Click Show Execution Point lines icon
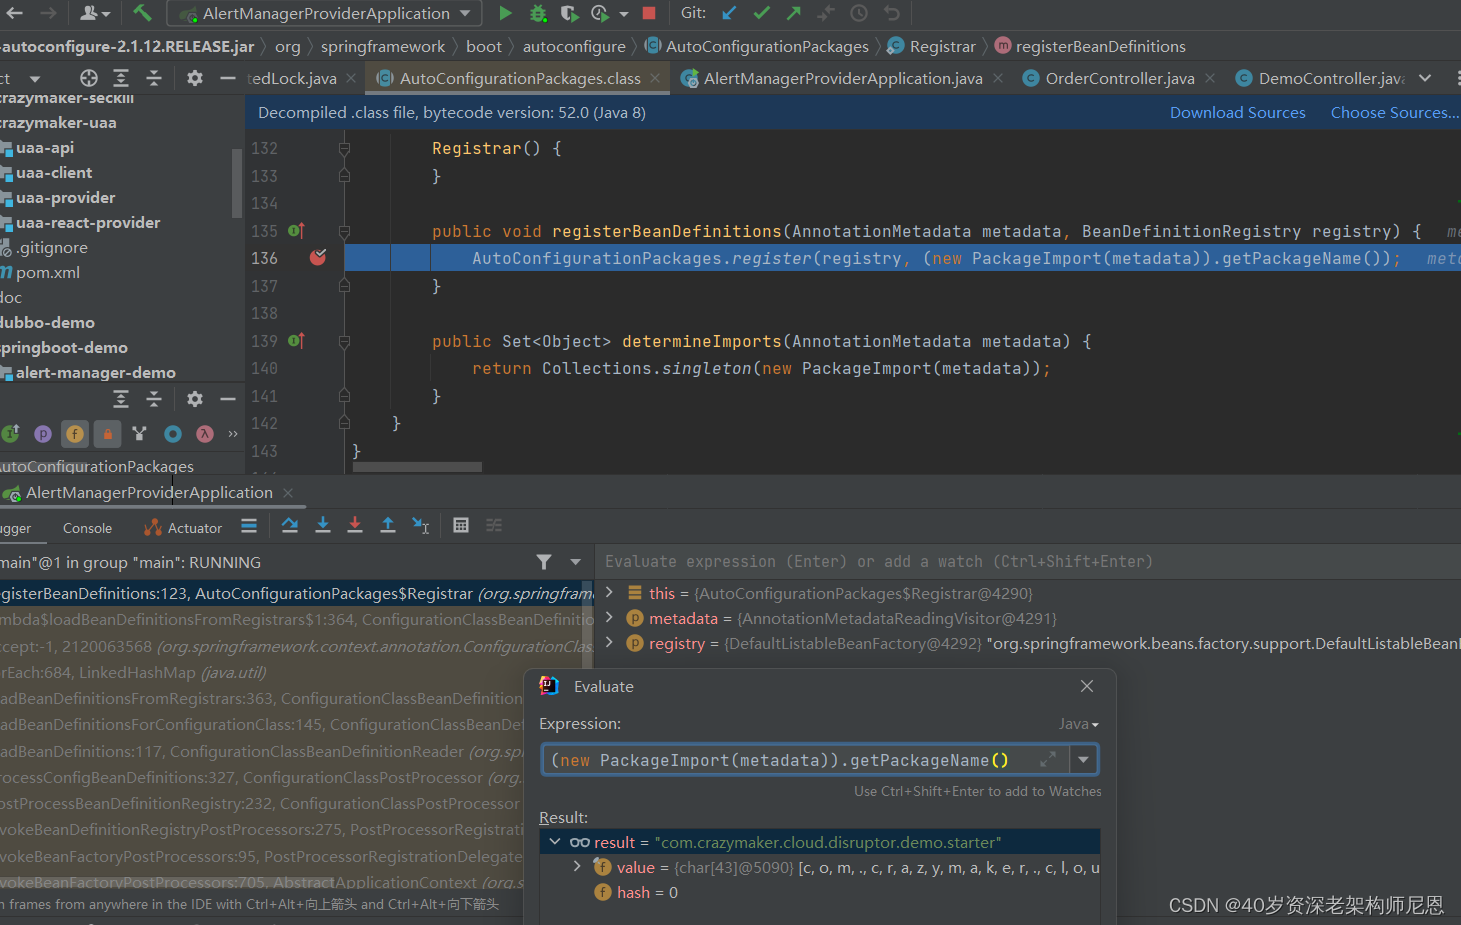1461x925 pixels. (249, 525)
